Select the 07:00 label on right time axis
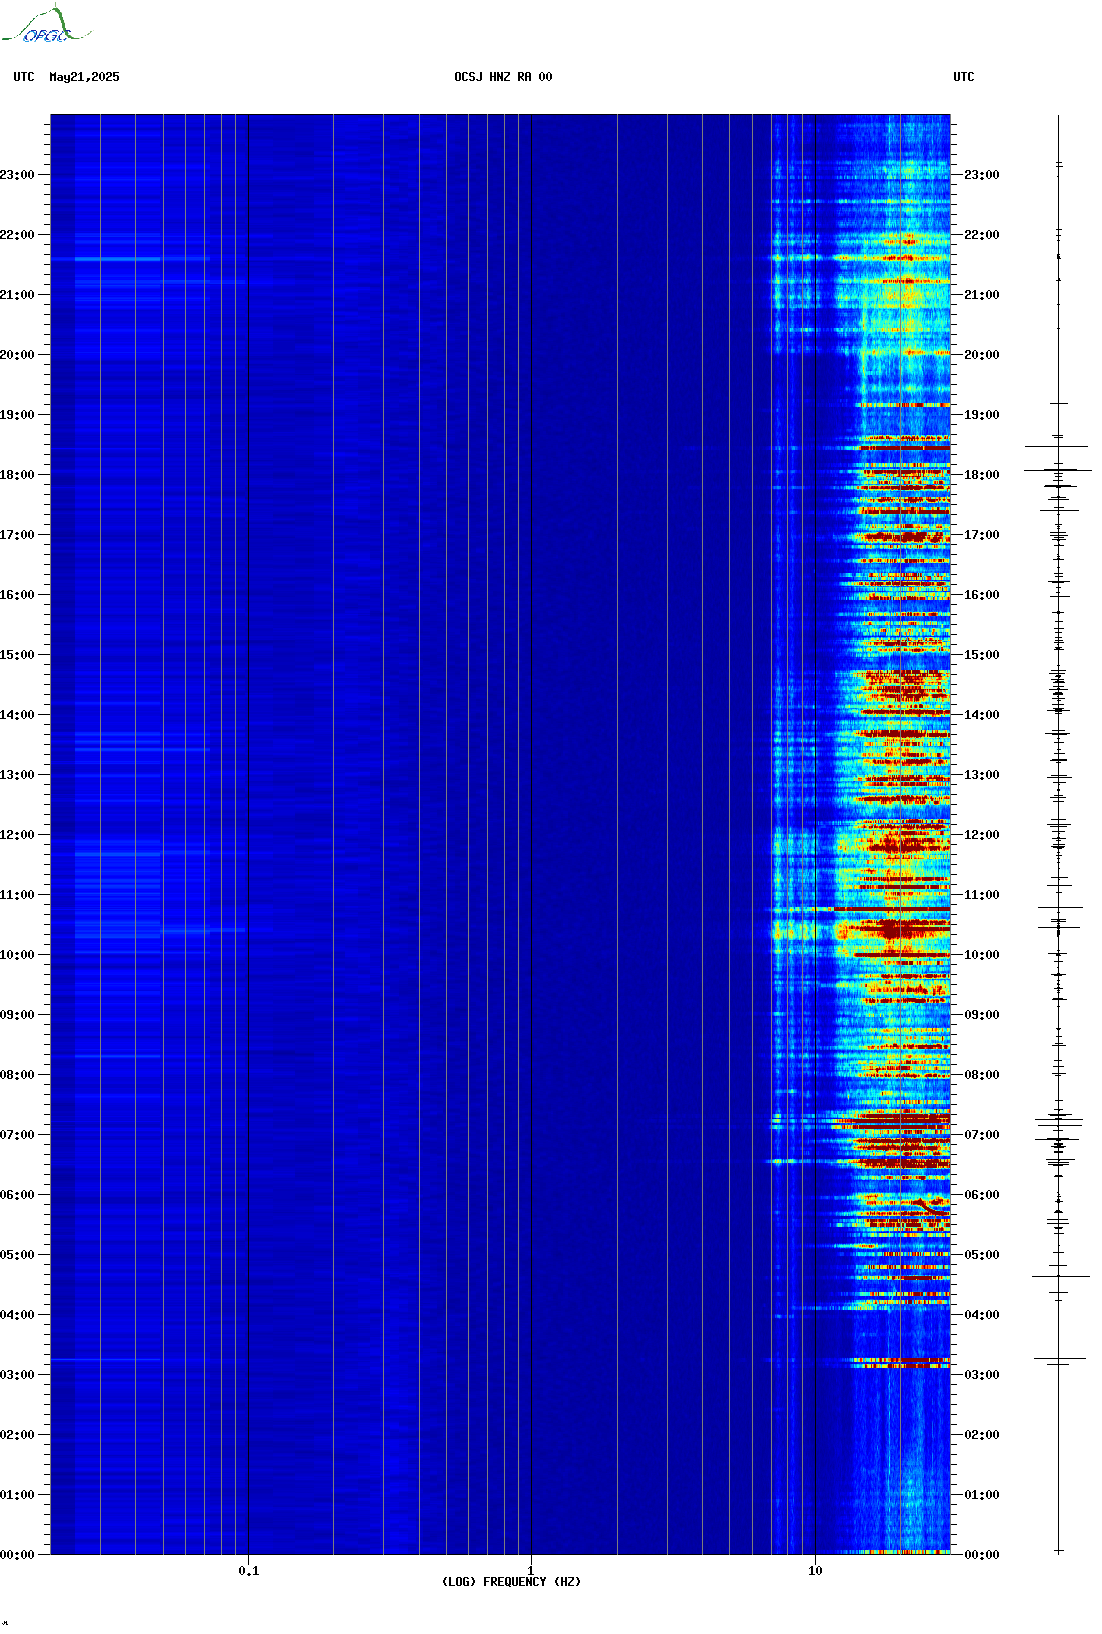This screenshot has width=1102, height=1634. pos(982,1135)
